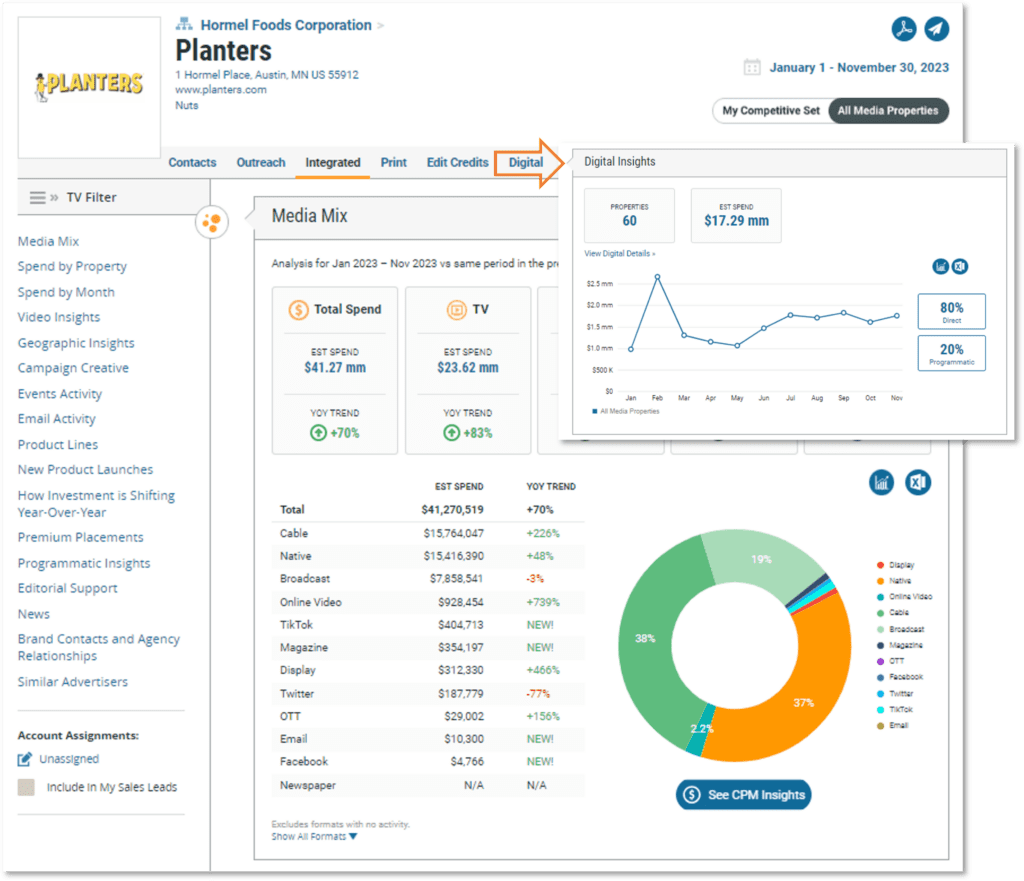Click the Excel export icon above the donut chart
The image size is (1024, 881).
(918, 483)
